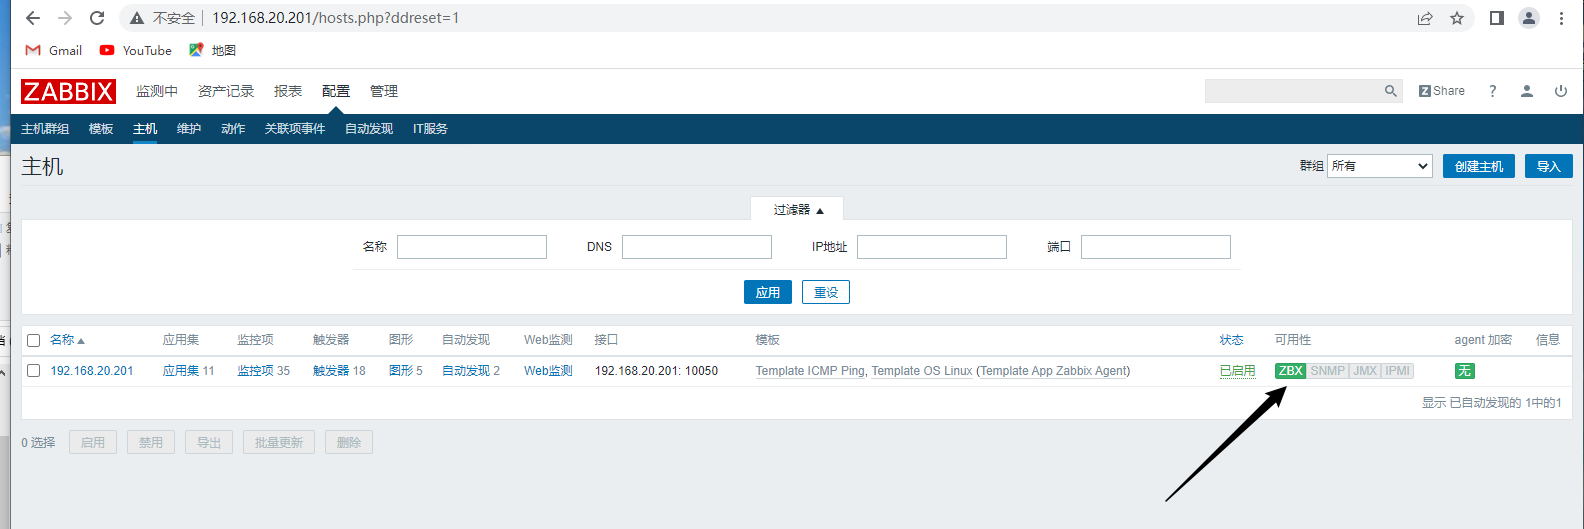Switch to the 模板 tab
Screen dimensions: 1584x529
(101, 129)
